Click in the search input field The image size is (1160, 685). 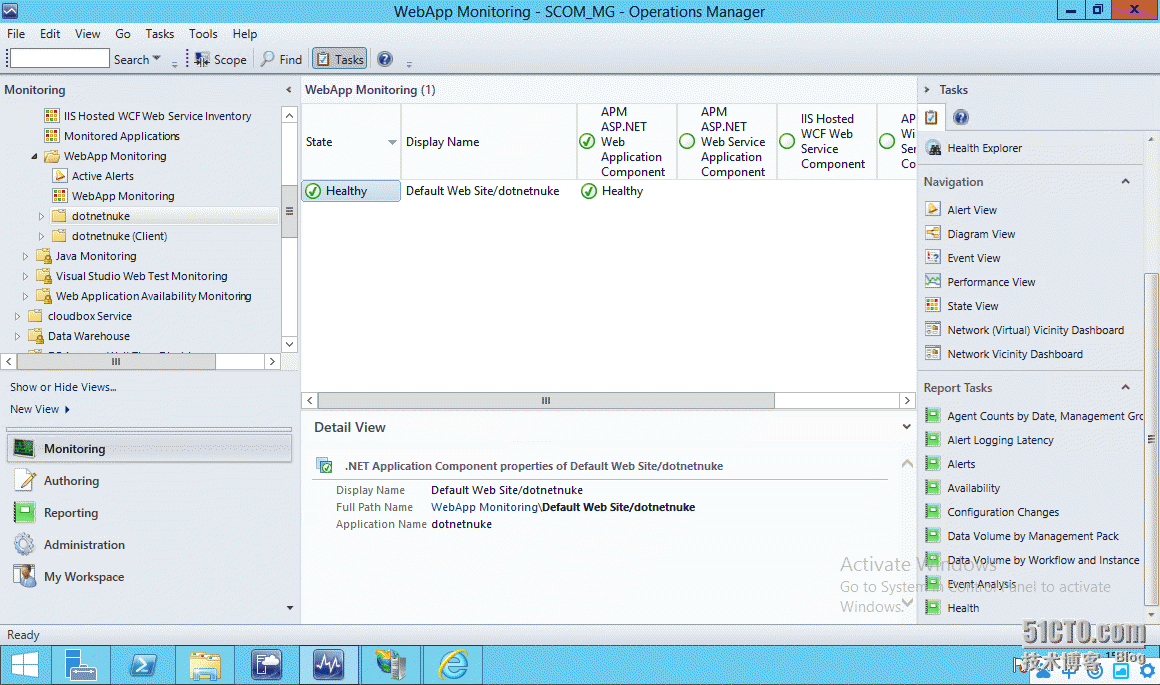pos(60,58)
